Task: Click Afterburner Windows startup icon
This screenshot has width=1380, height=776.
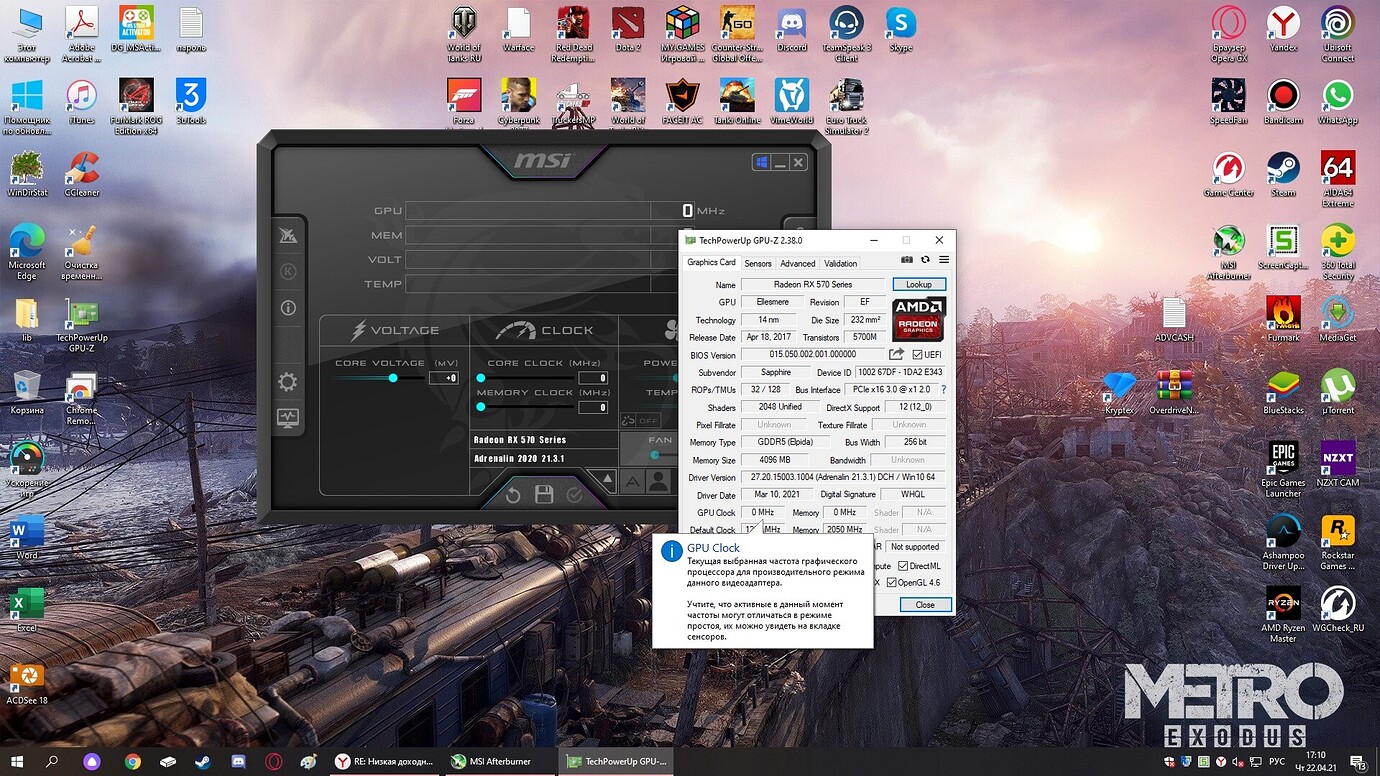Action: pos(762,162)
